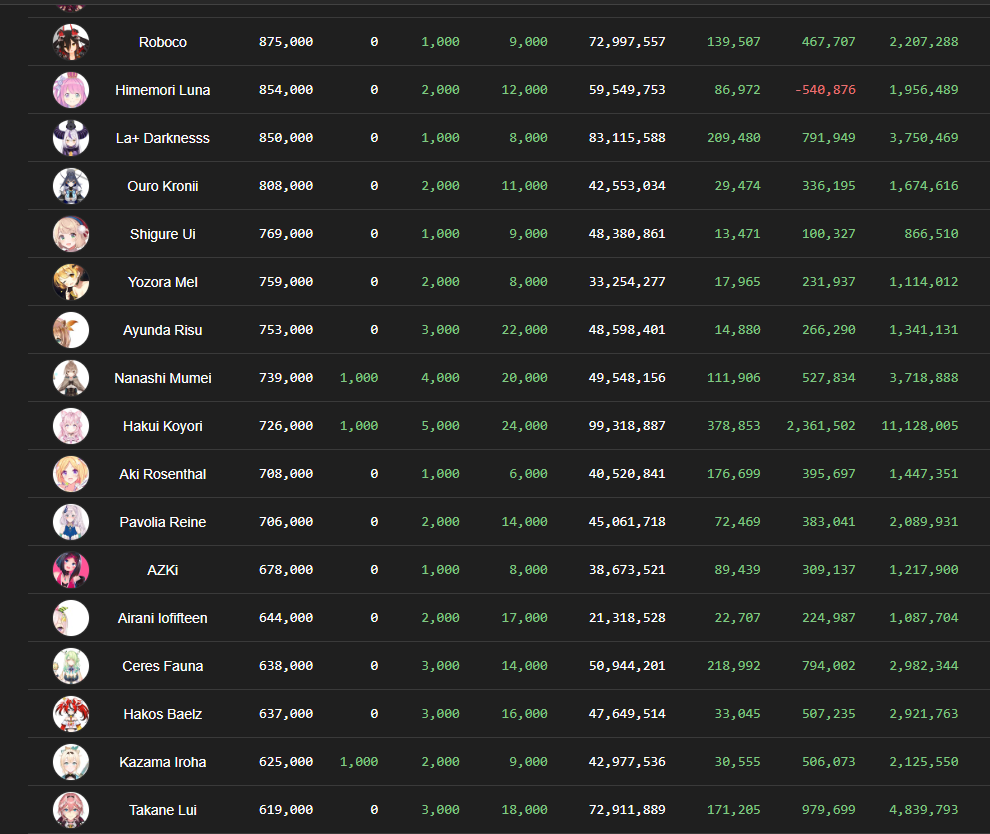Click Nanashi Mumei's avatar thumbnail

[71, 378]
